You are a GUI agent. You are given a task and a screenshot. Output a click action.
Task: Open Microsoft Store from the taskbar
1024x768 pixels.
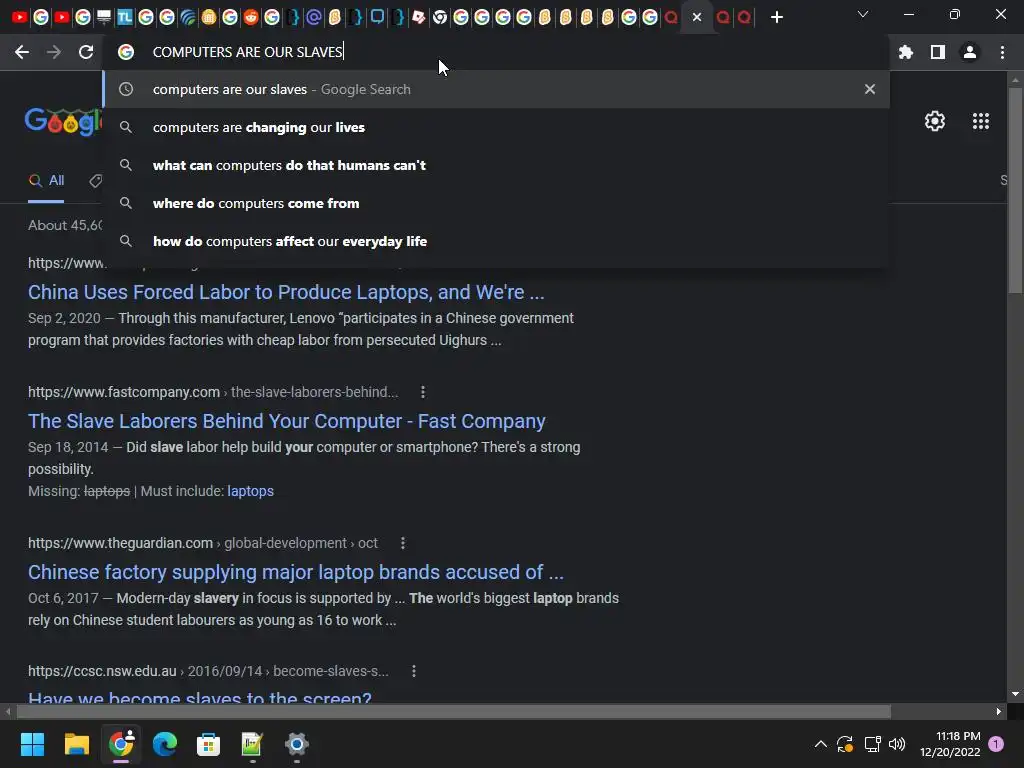(208, 744)
